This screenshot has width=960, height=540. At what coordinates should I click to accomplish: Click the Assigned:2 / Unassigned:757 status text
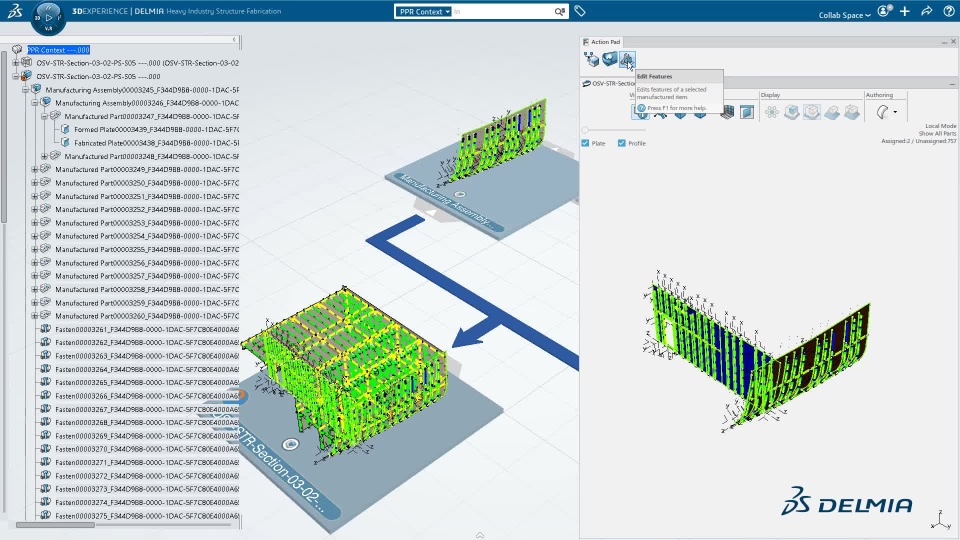(x=918, y=141)
